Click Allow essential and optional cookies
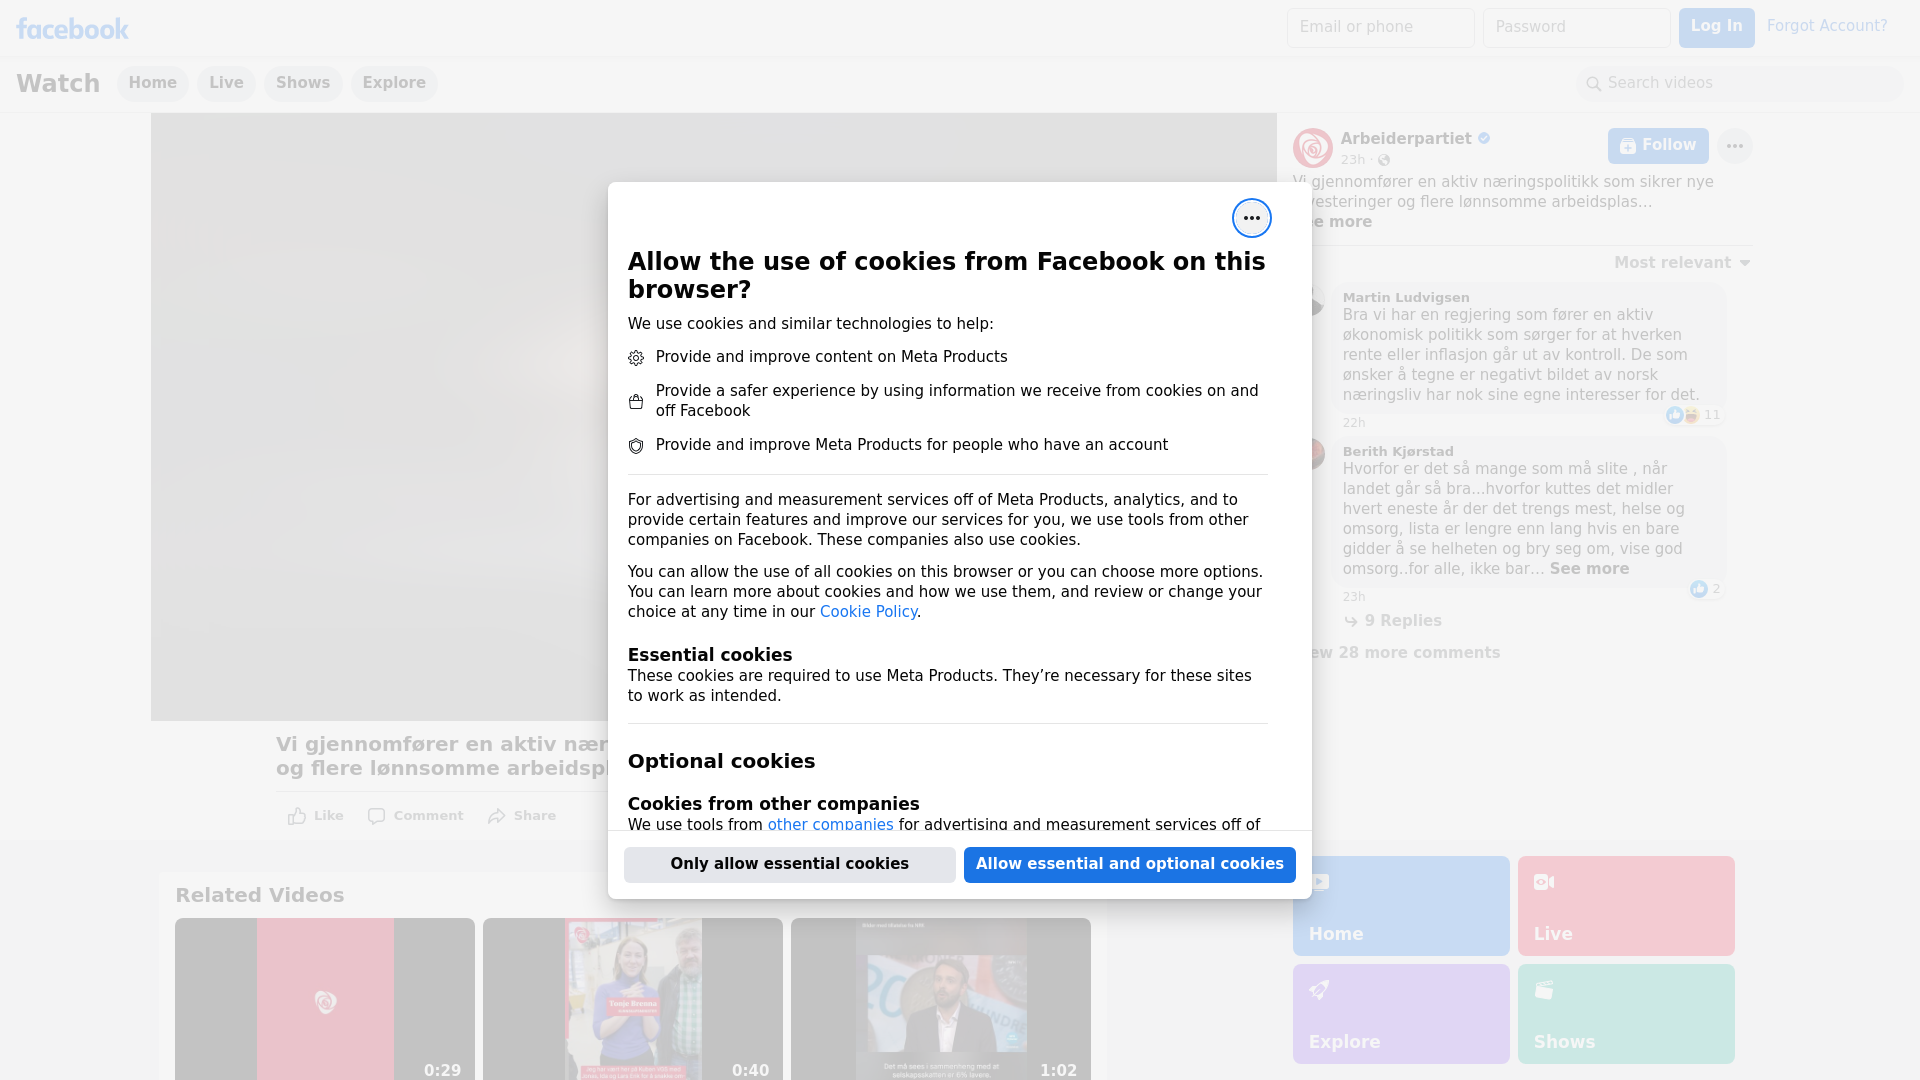Image resolution: width=1920 pixels, height=1080 pixels. [x=1129, y=864]
